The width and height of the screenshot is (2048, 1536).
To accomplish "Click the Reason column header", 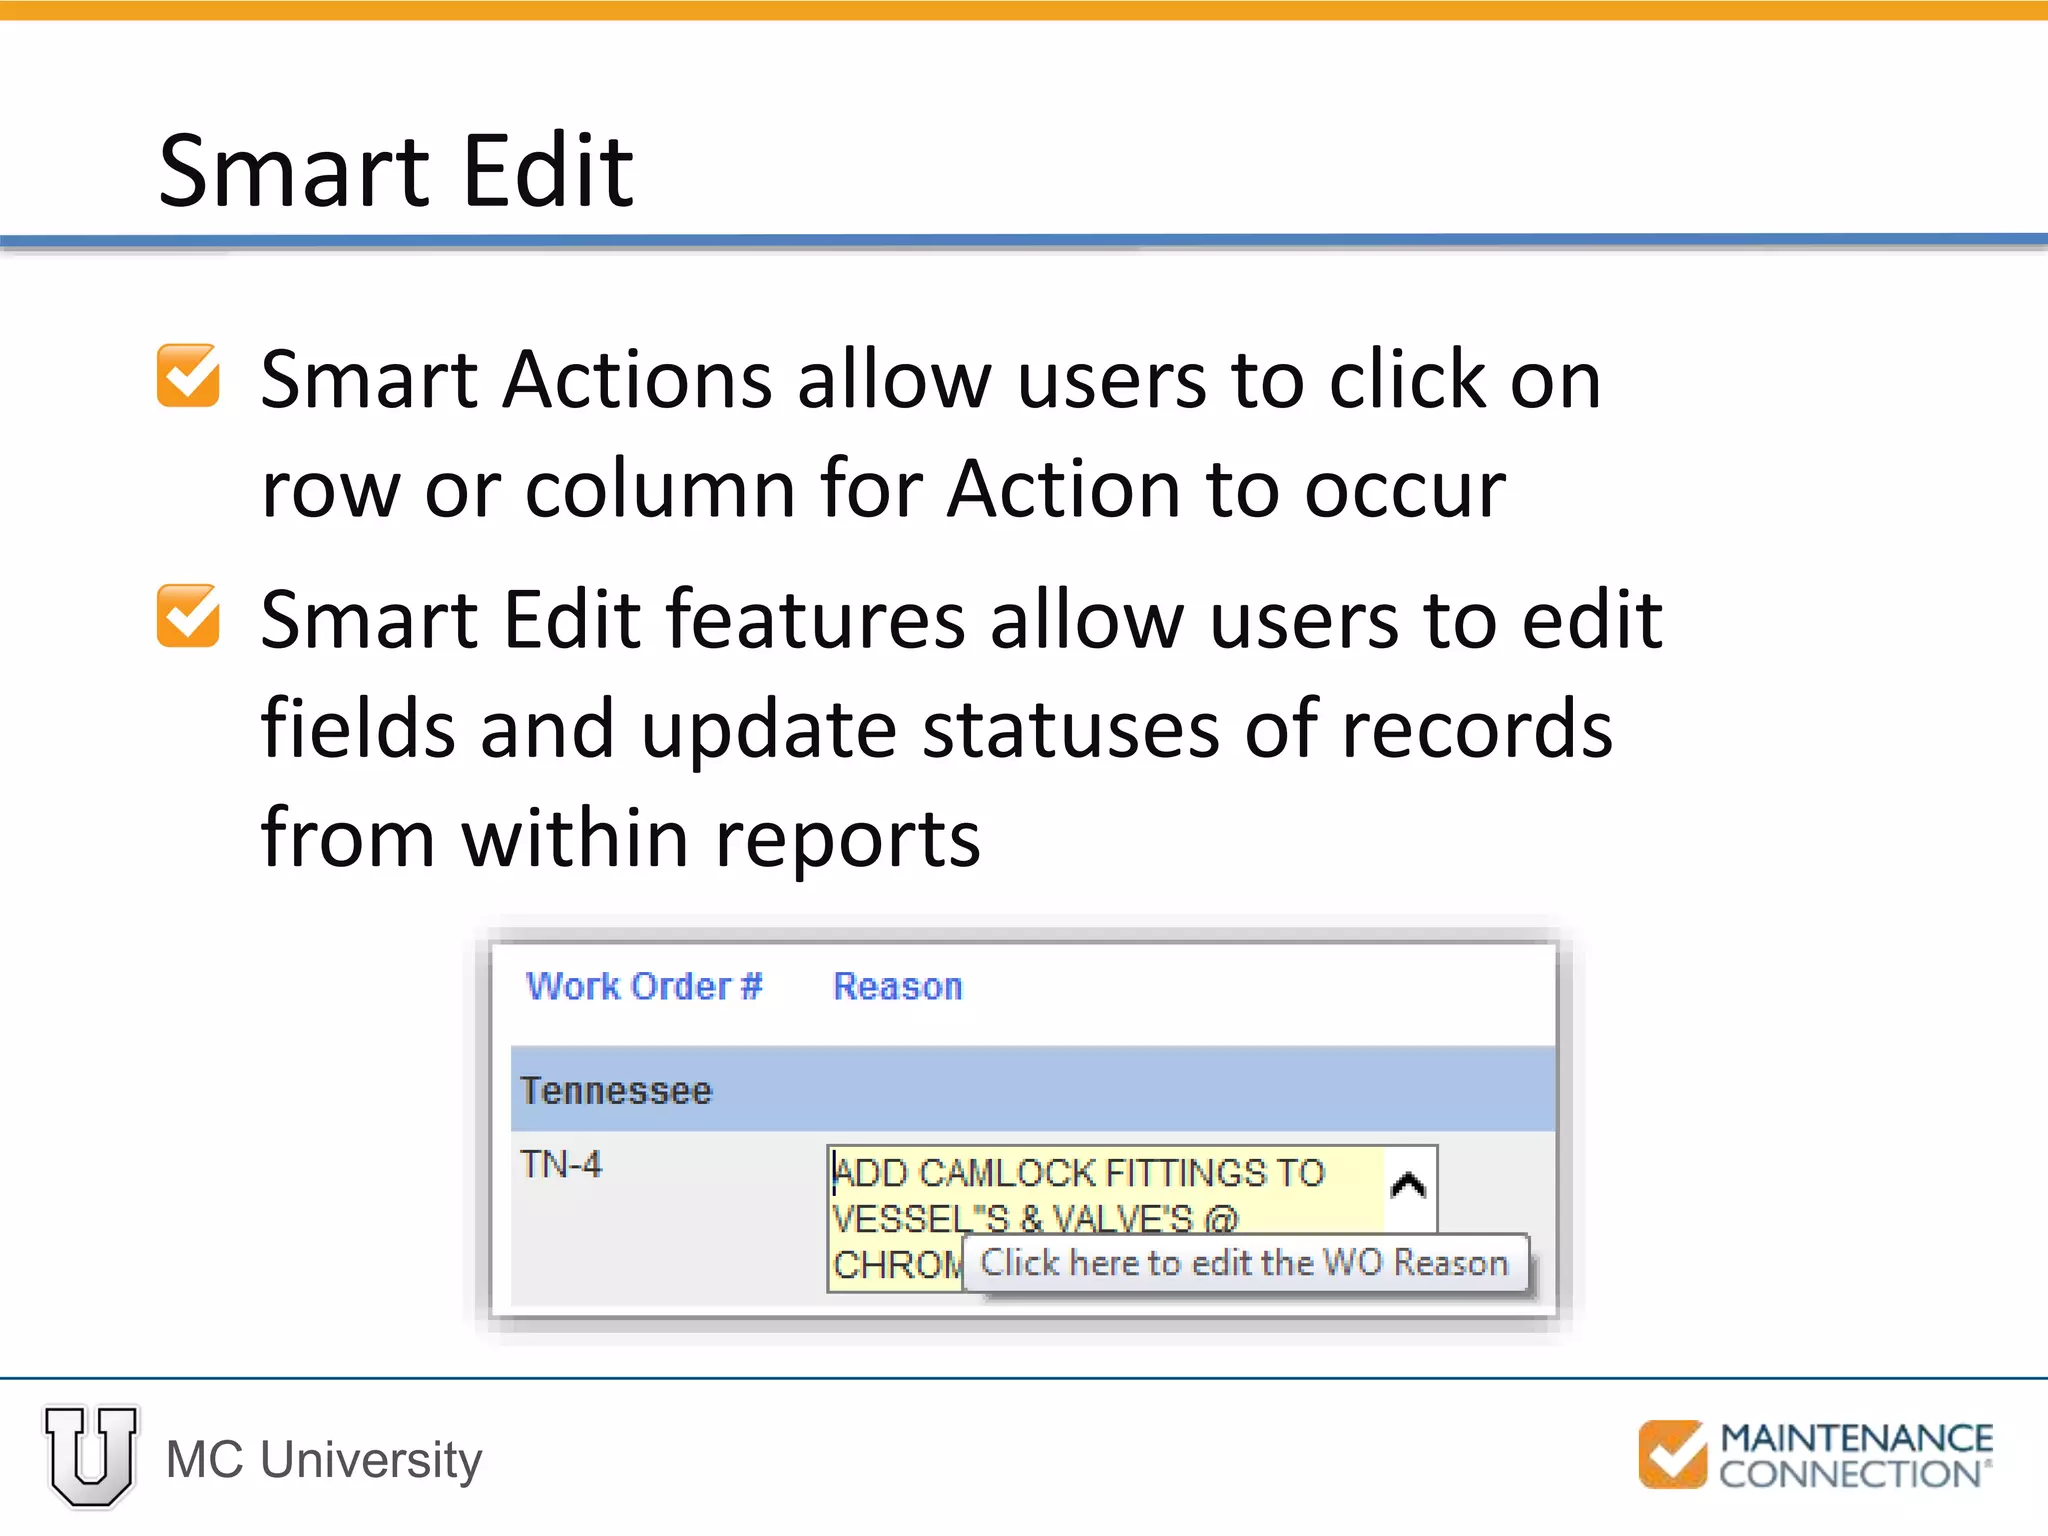I will click(898, 986).
